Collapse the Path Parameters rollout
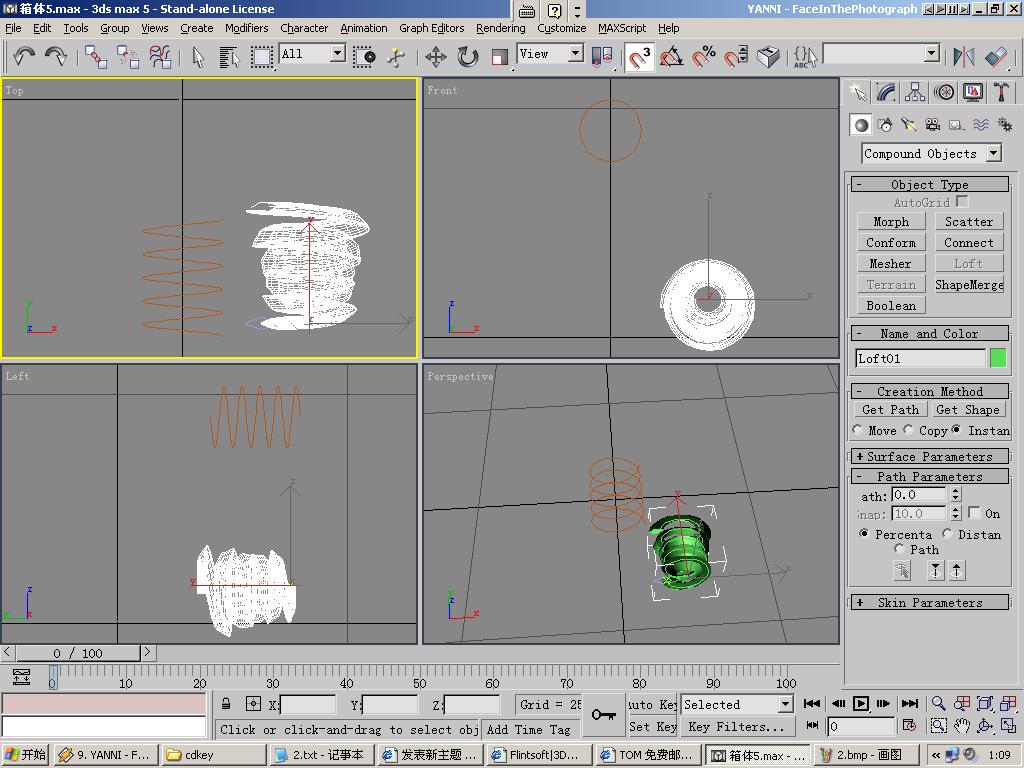The width and height of the screenshot is (1024, 768). (x=929, y=476)
